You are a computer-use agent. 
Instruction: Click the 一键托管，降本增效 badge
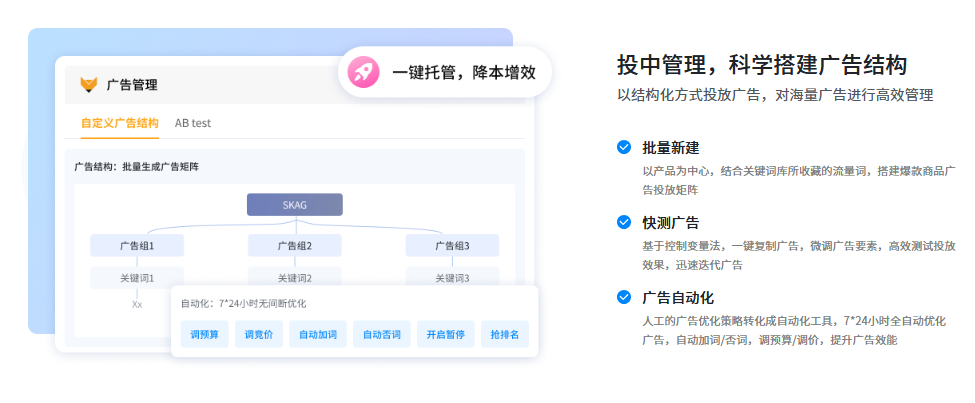(x=445, y=72)
